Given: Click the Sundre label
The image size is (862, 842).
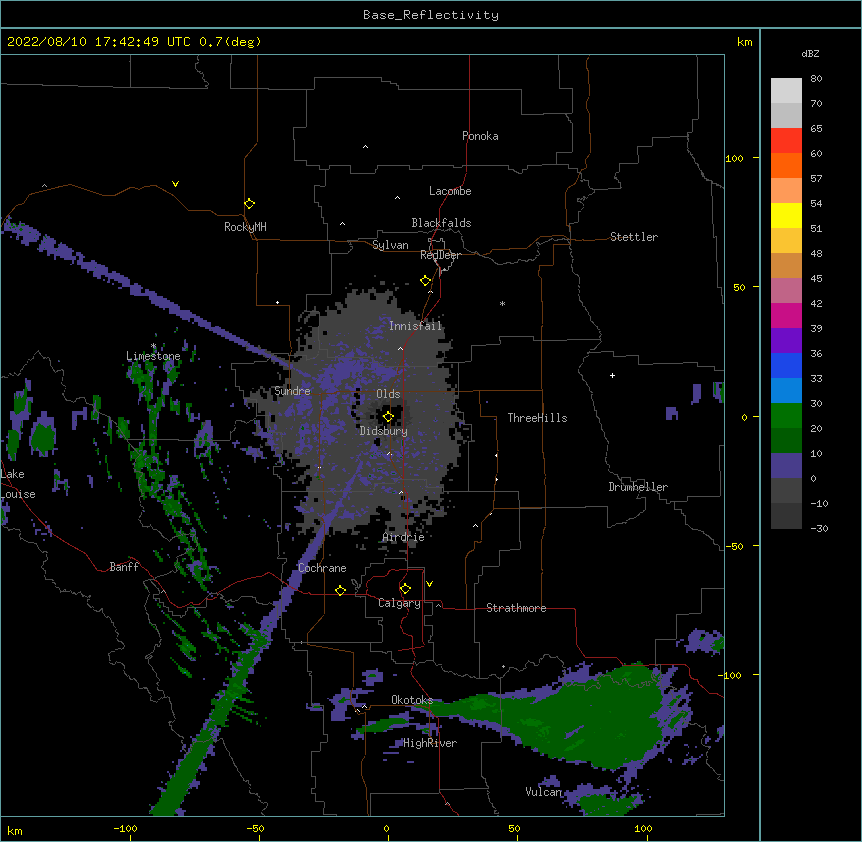Looking at the screenshot, I should pos(292,391).
